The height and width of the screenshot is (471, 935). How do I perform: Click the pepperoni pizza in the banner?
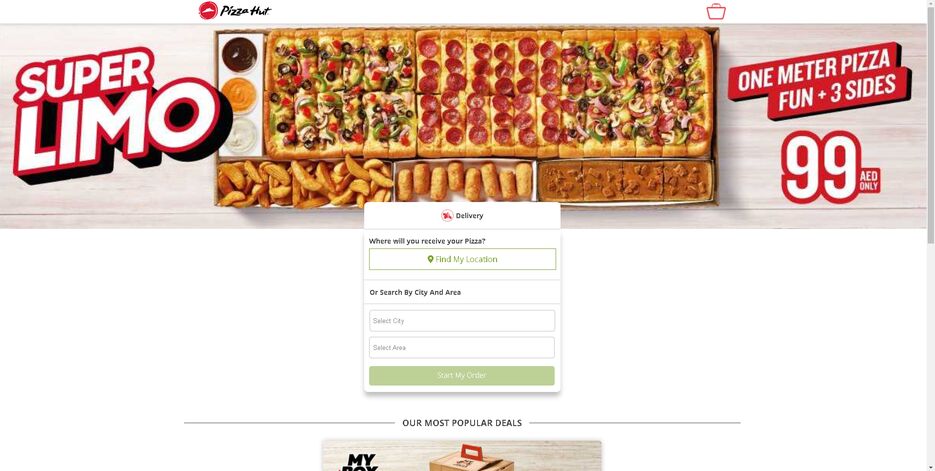click(488, 92)
